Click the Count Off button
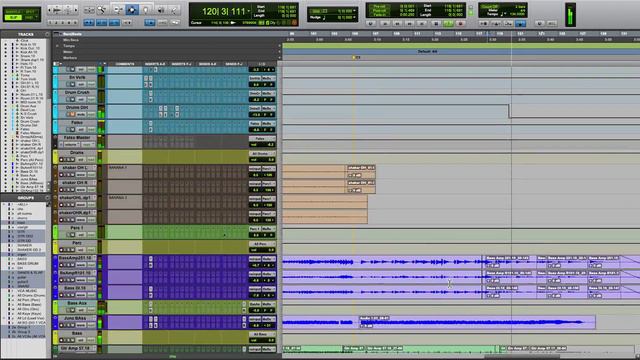Image resolution: width=640 pixels, height=360 pixels. [x=489, y=7]
